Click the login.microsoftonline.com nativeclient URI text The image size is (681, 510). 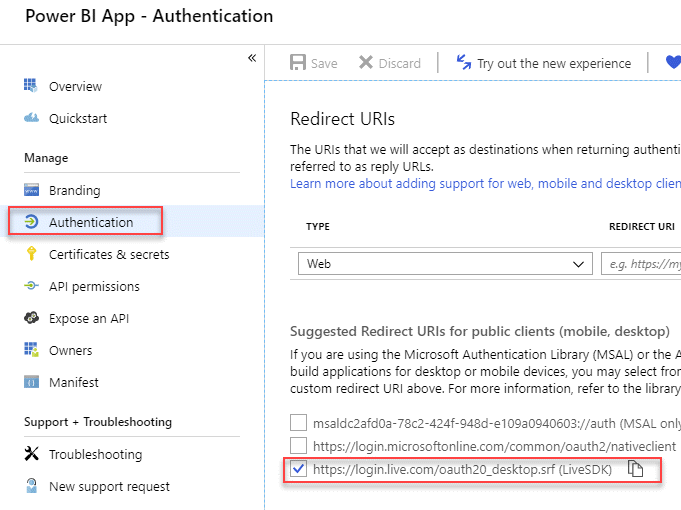494,446
